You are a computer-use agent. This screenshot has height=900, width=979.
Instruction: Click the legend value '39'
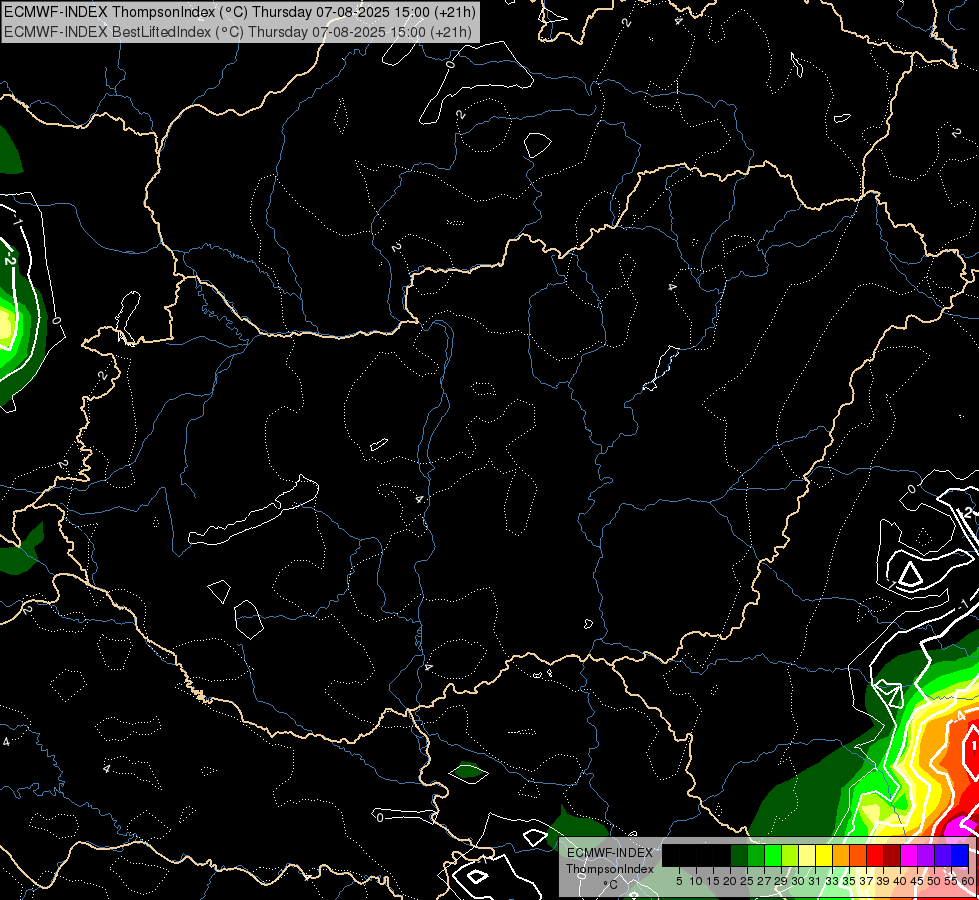(883, 881)
